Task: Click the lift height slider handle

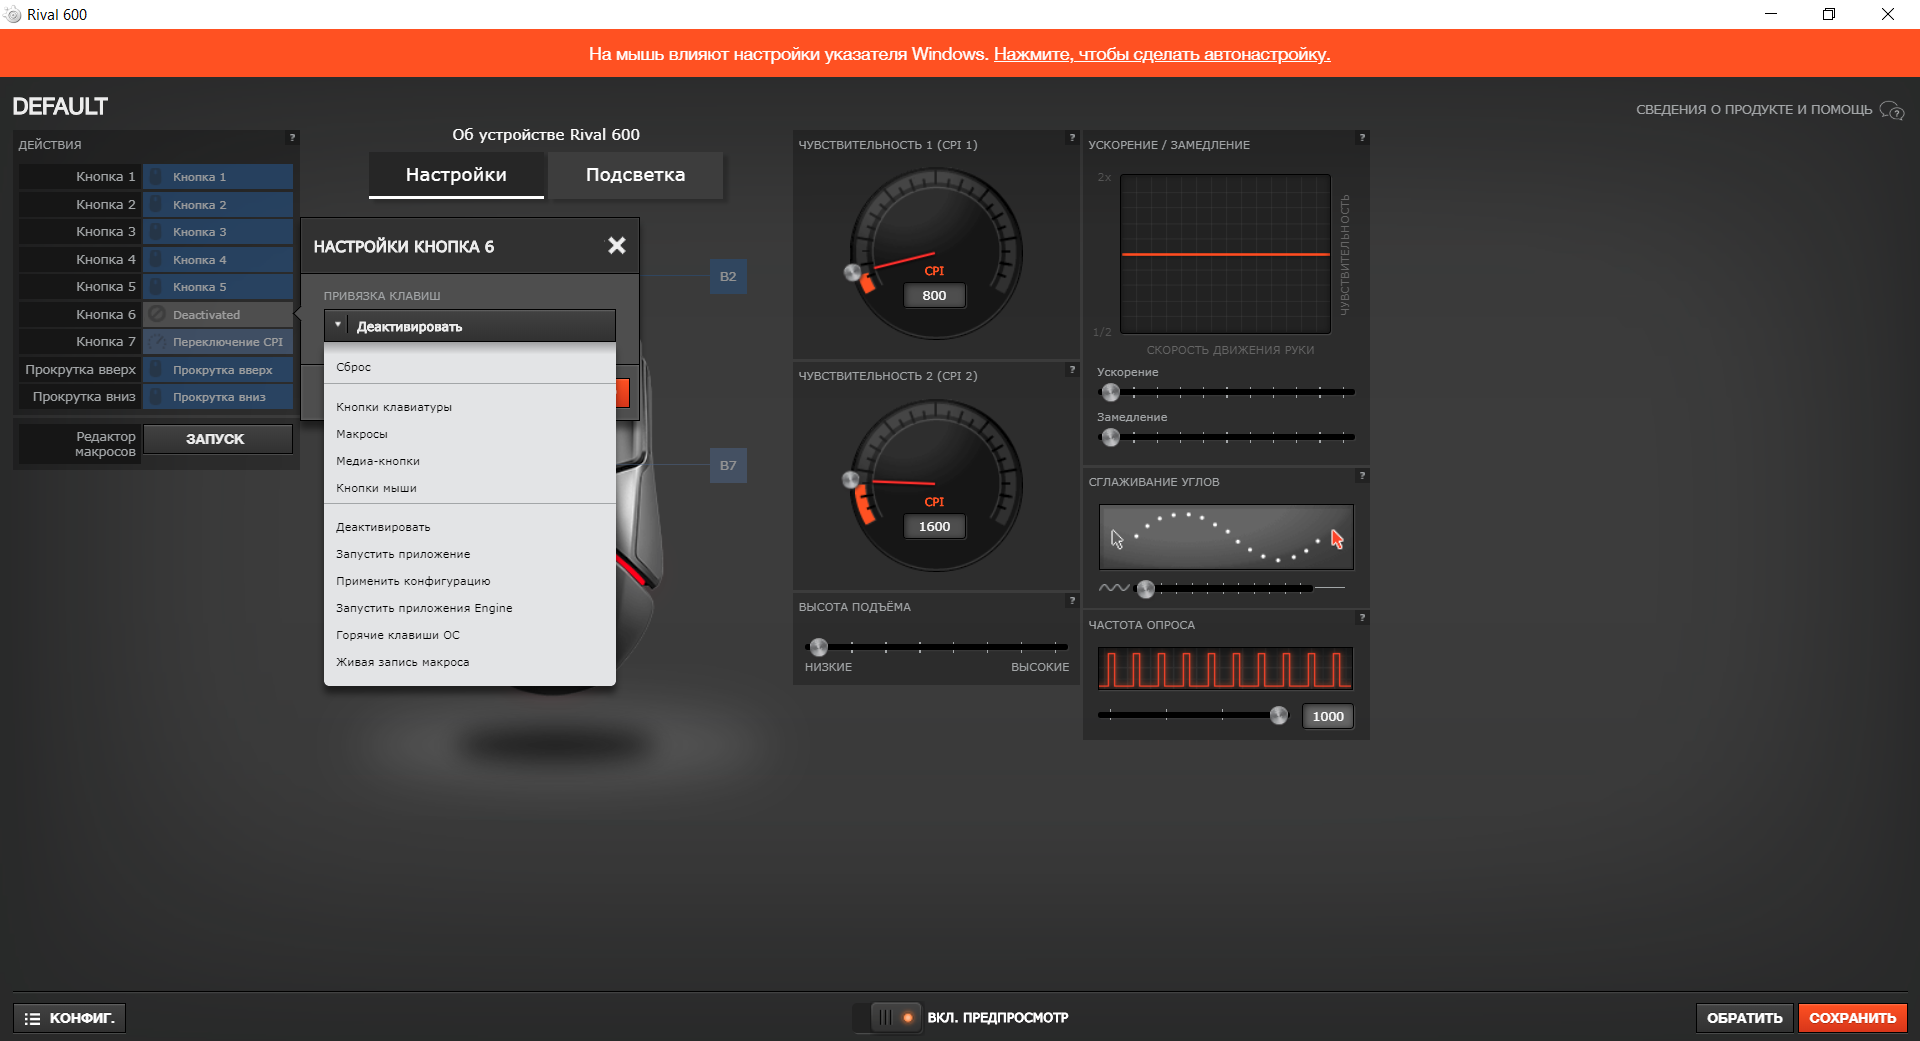Action: pos(819,646)
